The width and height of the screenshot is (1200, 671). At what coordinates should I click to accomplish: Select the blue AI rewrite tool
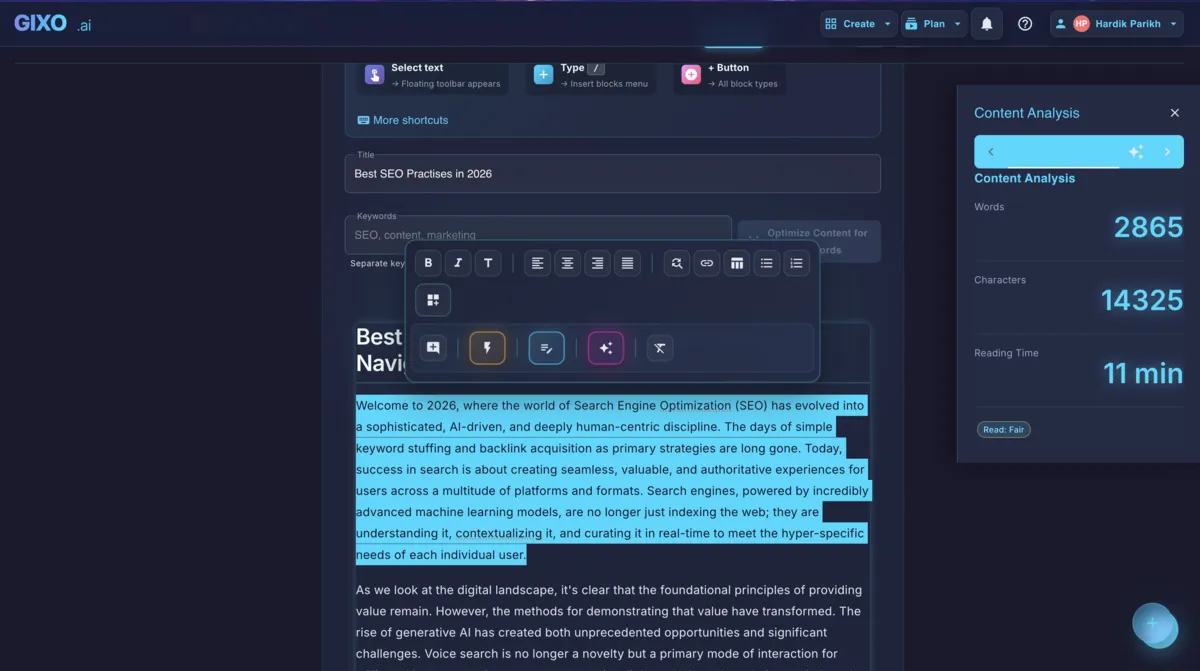[546, 347]
